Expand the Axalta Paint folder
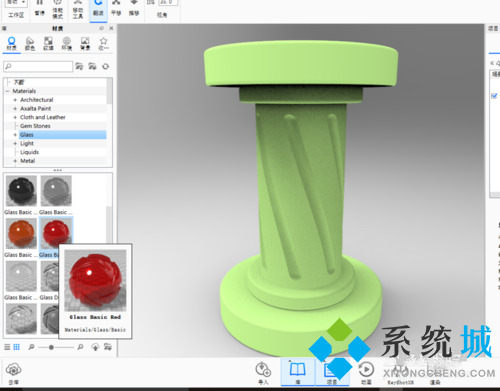This screenshot has width=500, height=391. coord(15,108)
